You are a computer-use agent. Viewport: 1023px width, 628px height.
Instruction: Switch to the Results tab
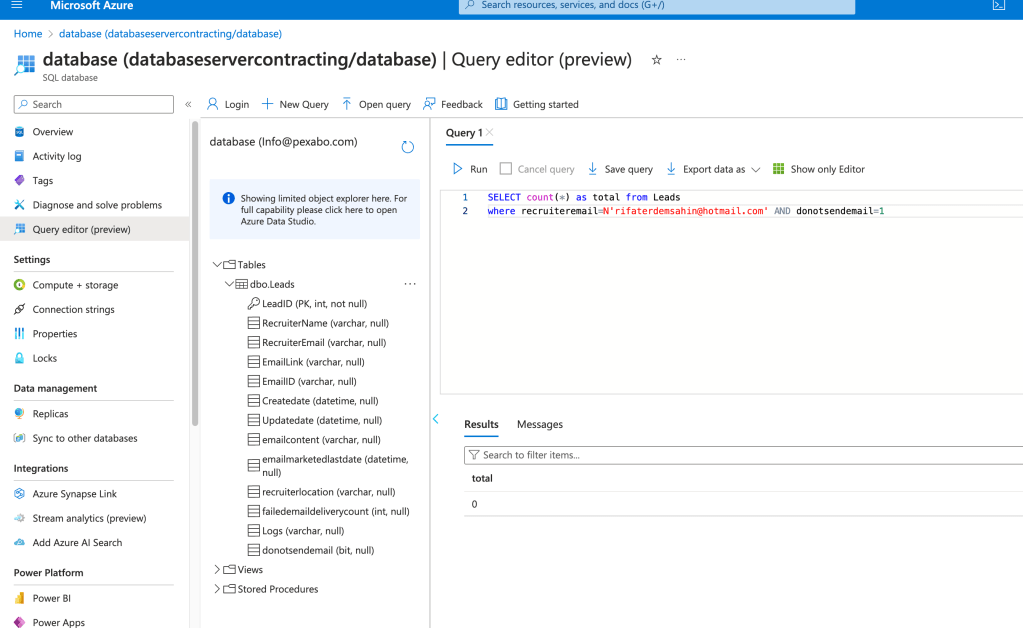481,424
